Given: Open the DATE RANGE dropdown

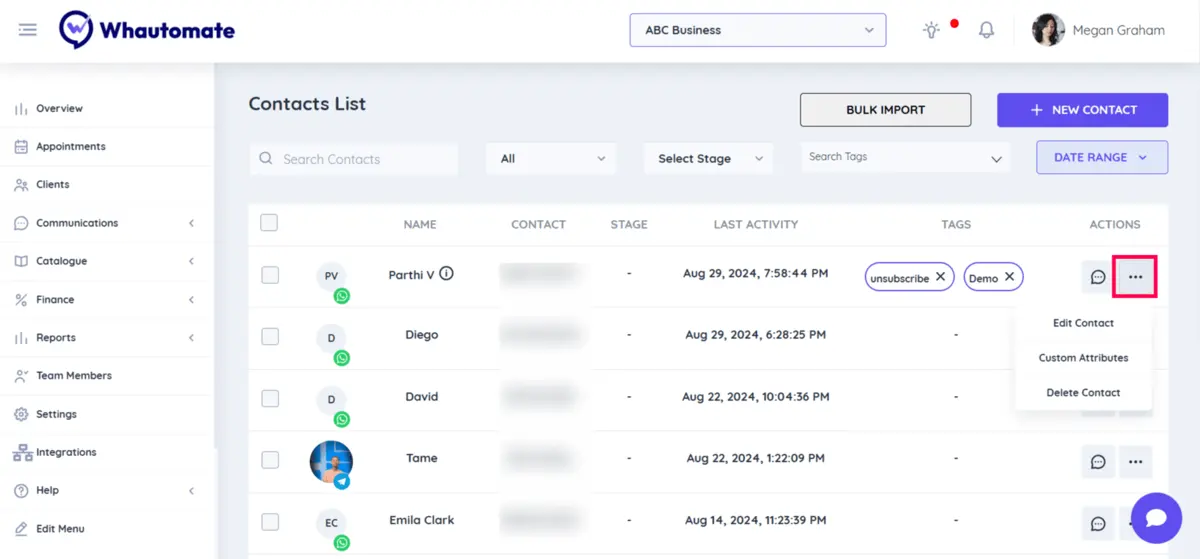Looking at the screenshot, I should [x=1102, y=158].
